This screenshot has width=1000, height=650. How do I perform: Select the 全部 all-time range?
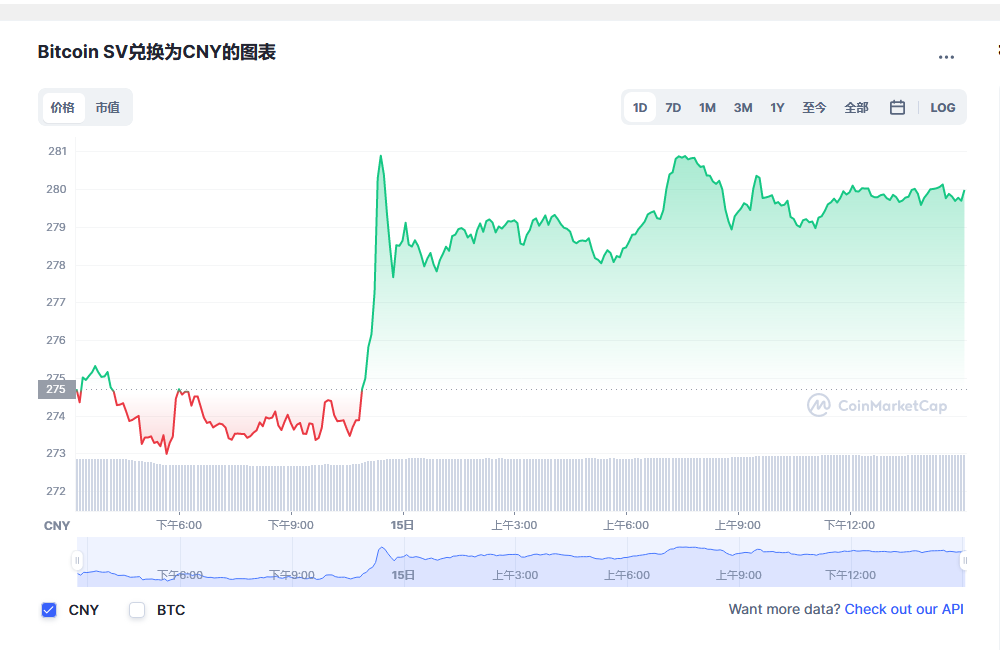point(856,108)
